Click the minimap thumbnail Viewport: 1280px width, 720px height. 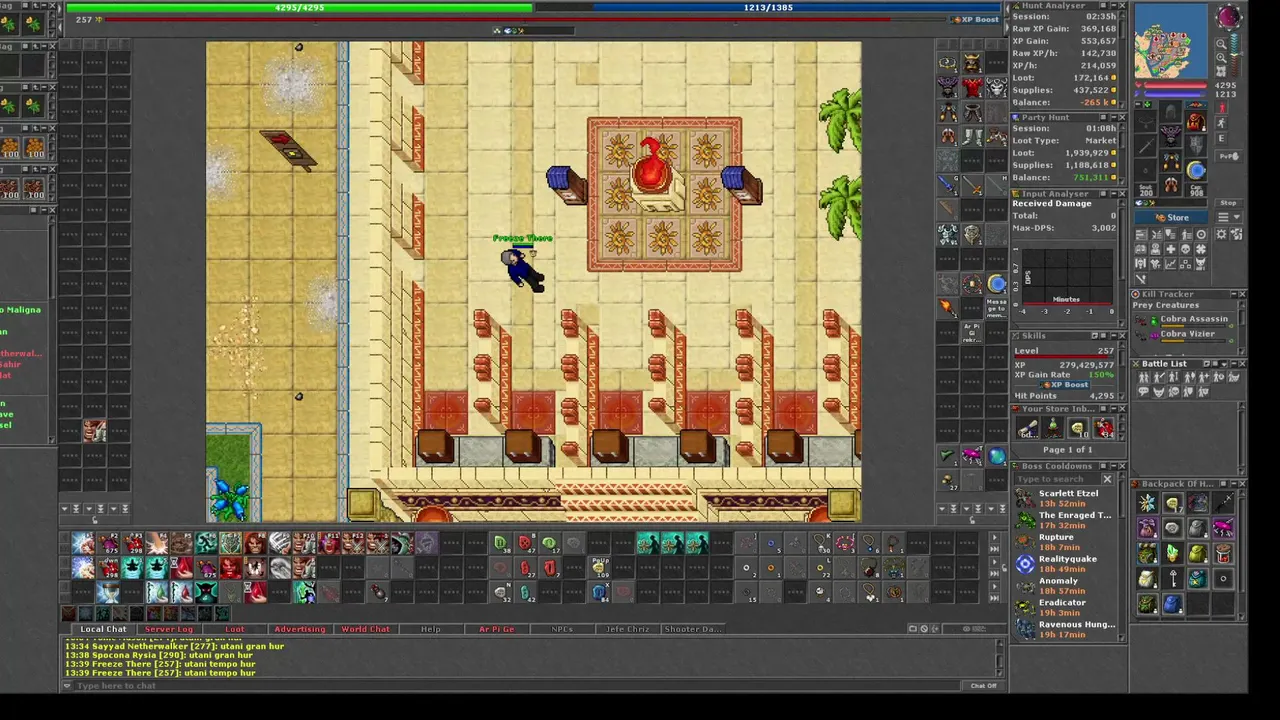(1171, 41)
